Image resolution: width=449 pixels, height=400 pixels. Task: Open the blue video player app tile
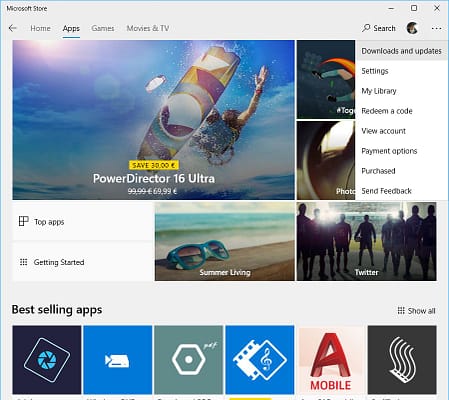click(118, 360)
